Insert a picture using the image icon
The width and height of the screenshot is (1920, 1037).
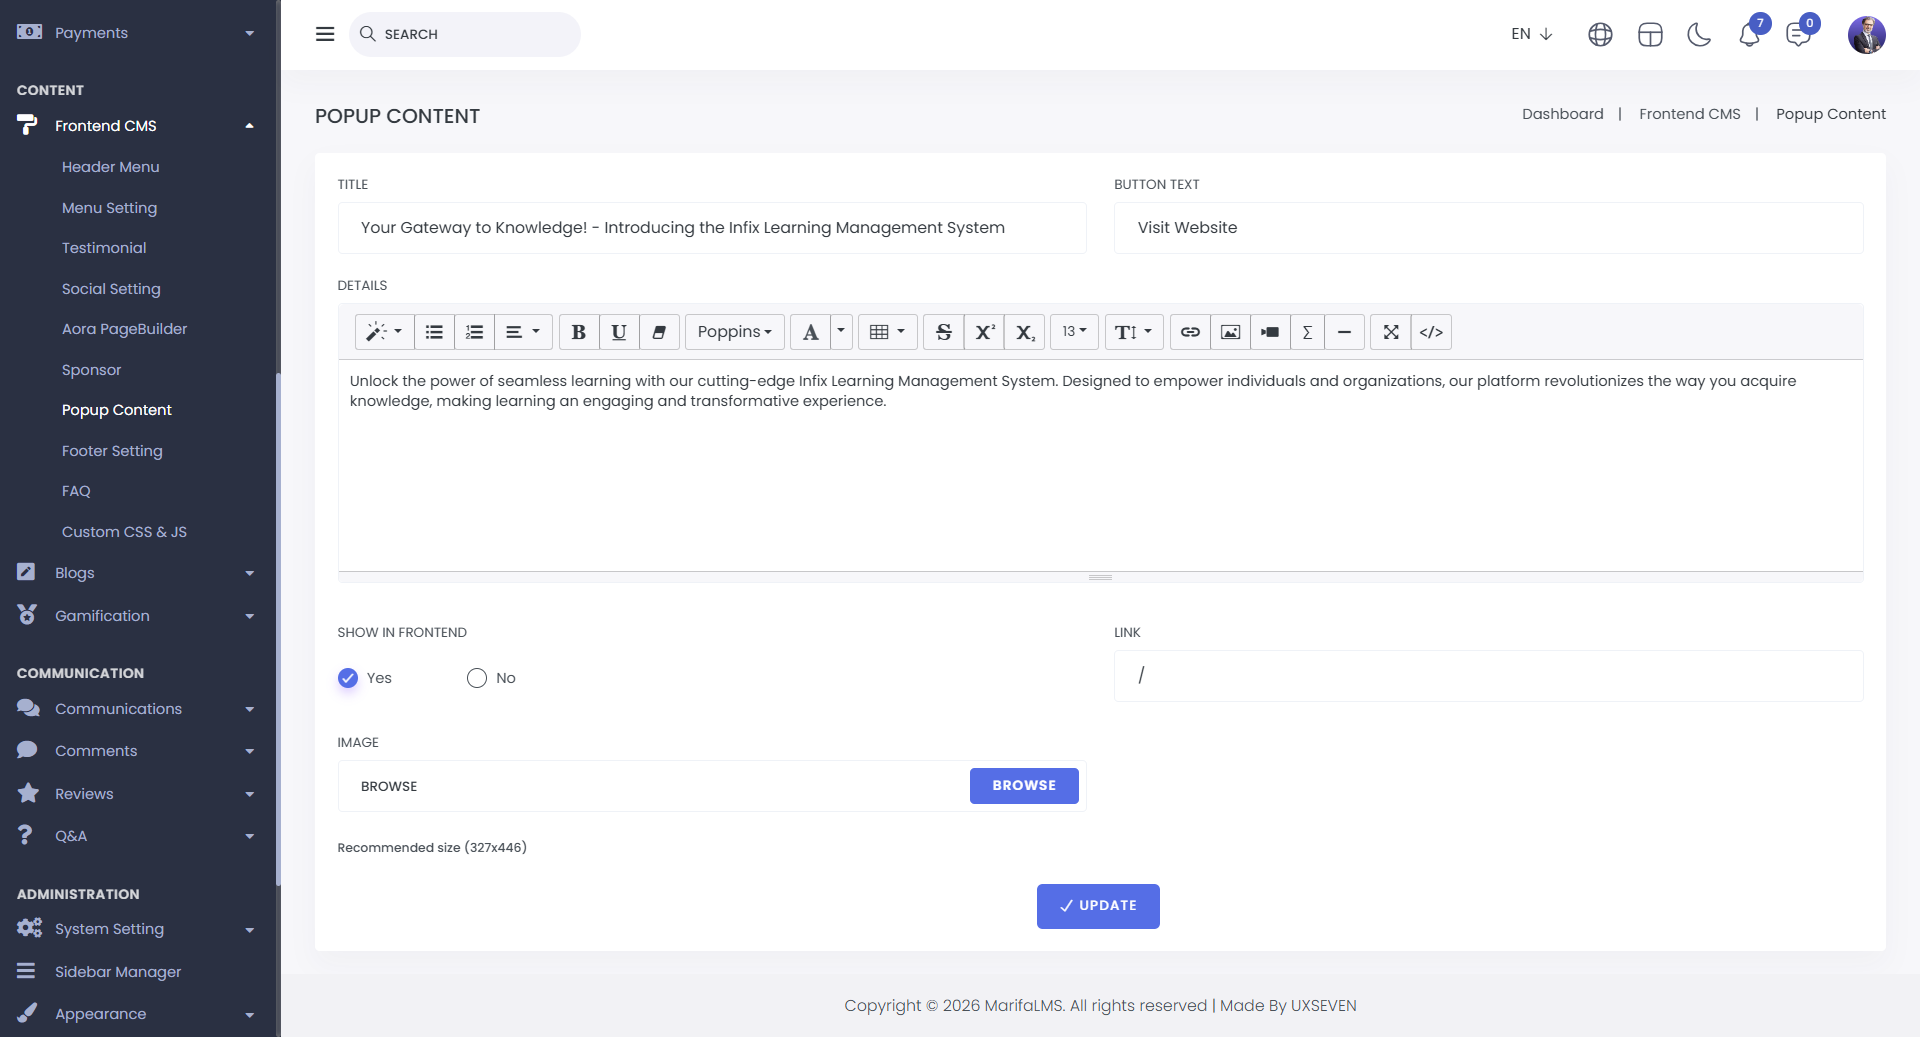point(1230,332)
